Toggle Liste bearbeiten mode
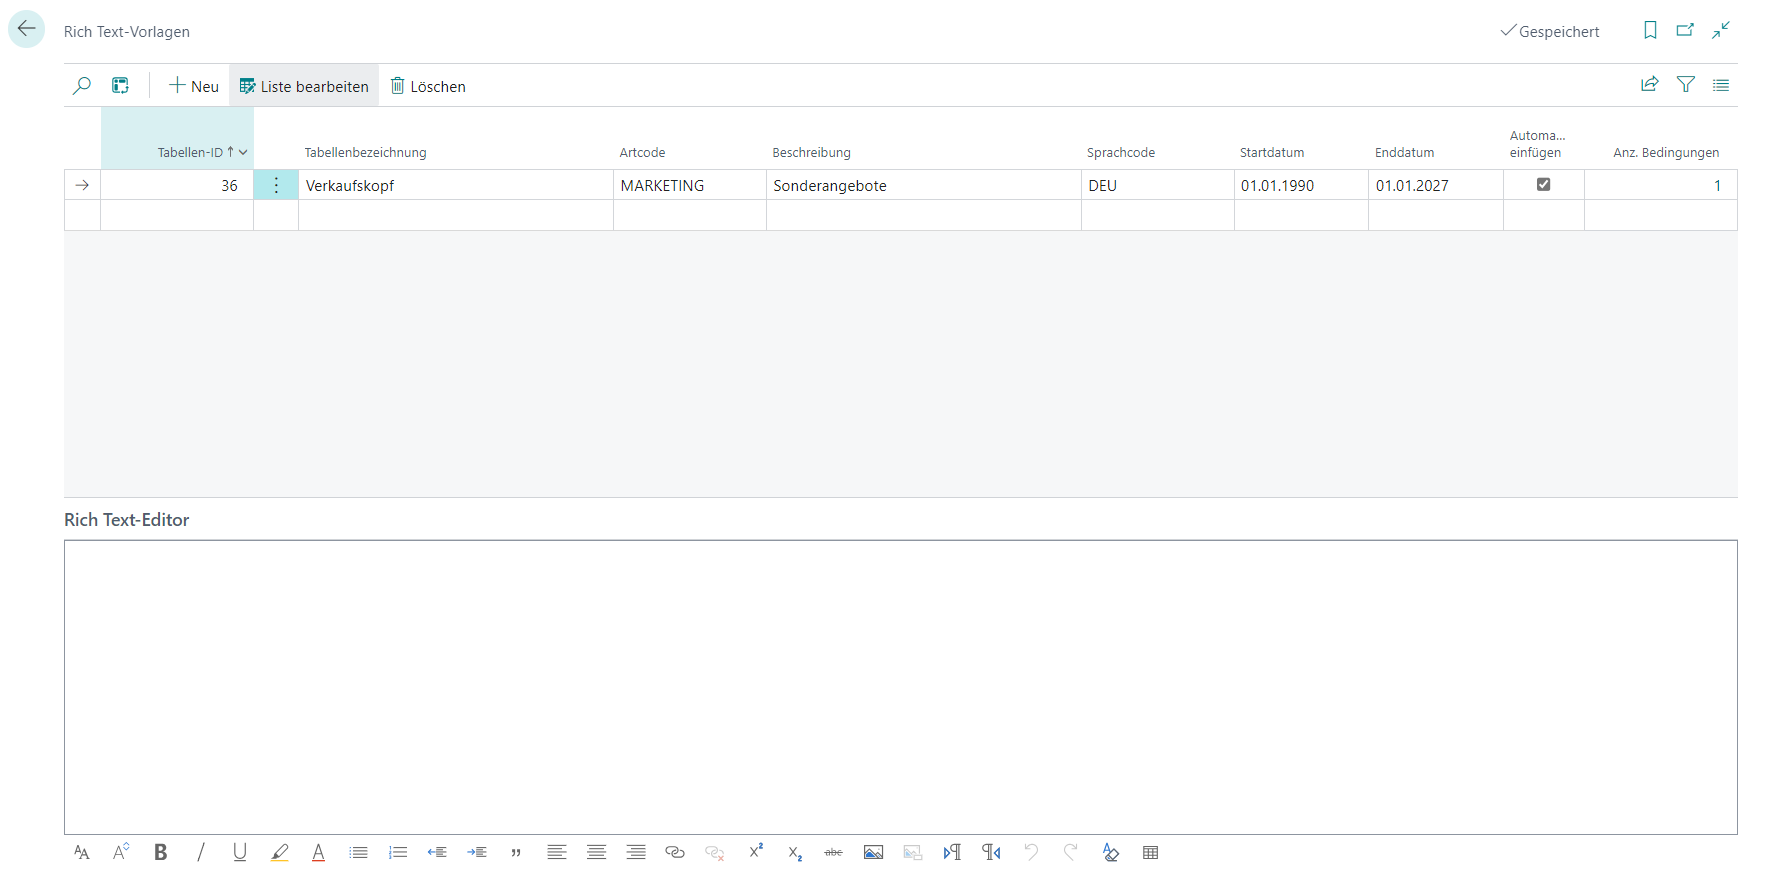This screenshot has height=872, width=1790. coord(304,86)
